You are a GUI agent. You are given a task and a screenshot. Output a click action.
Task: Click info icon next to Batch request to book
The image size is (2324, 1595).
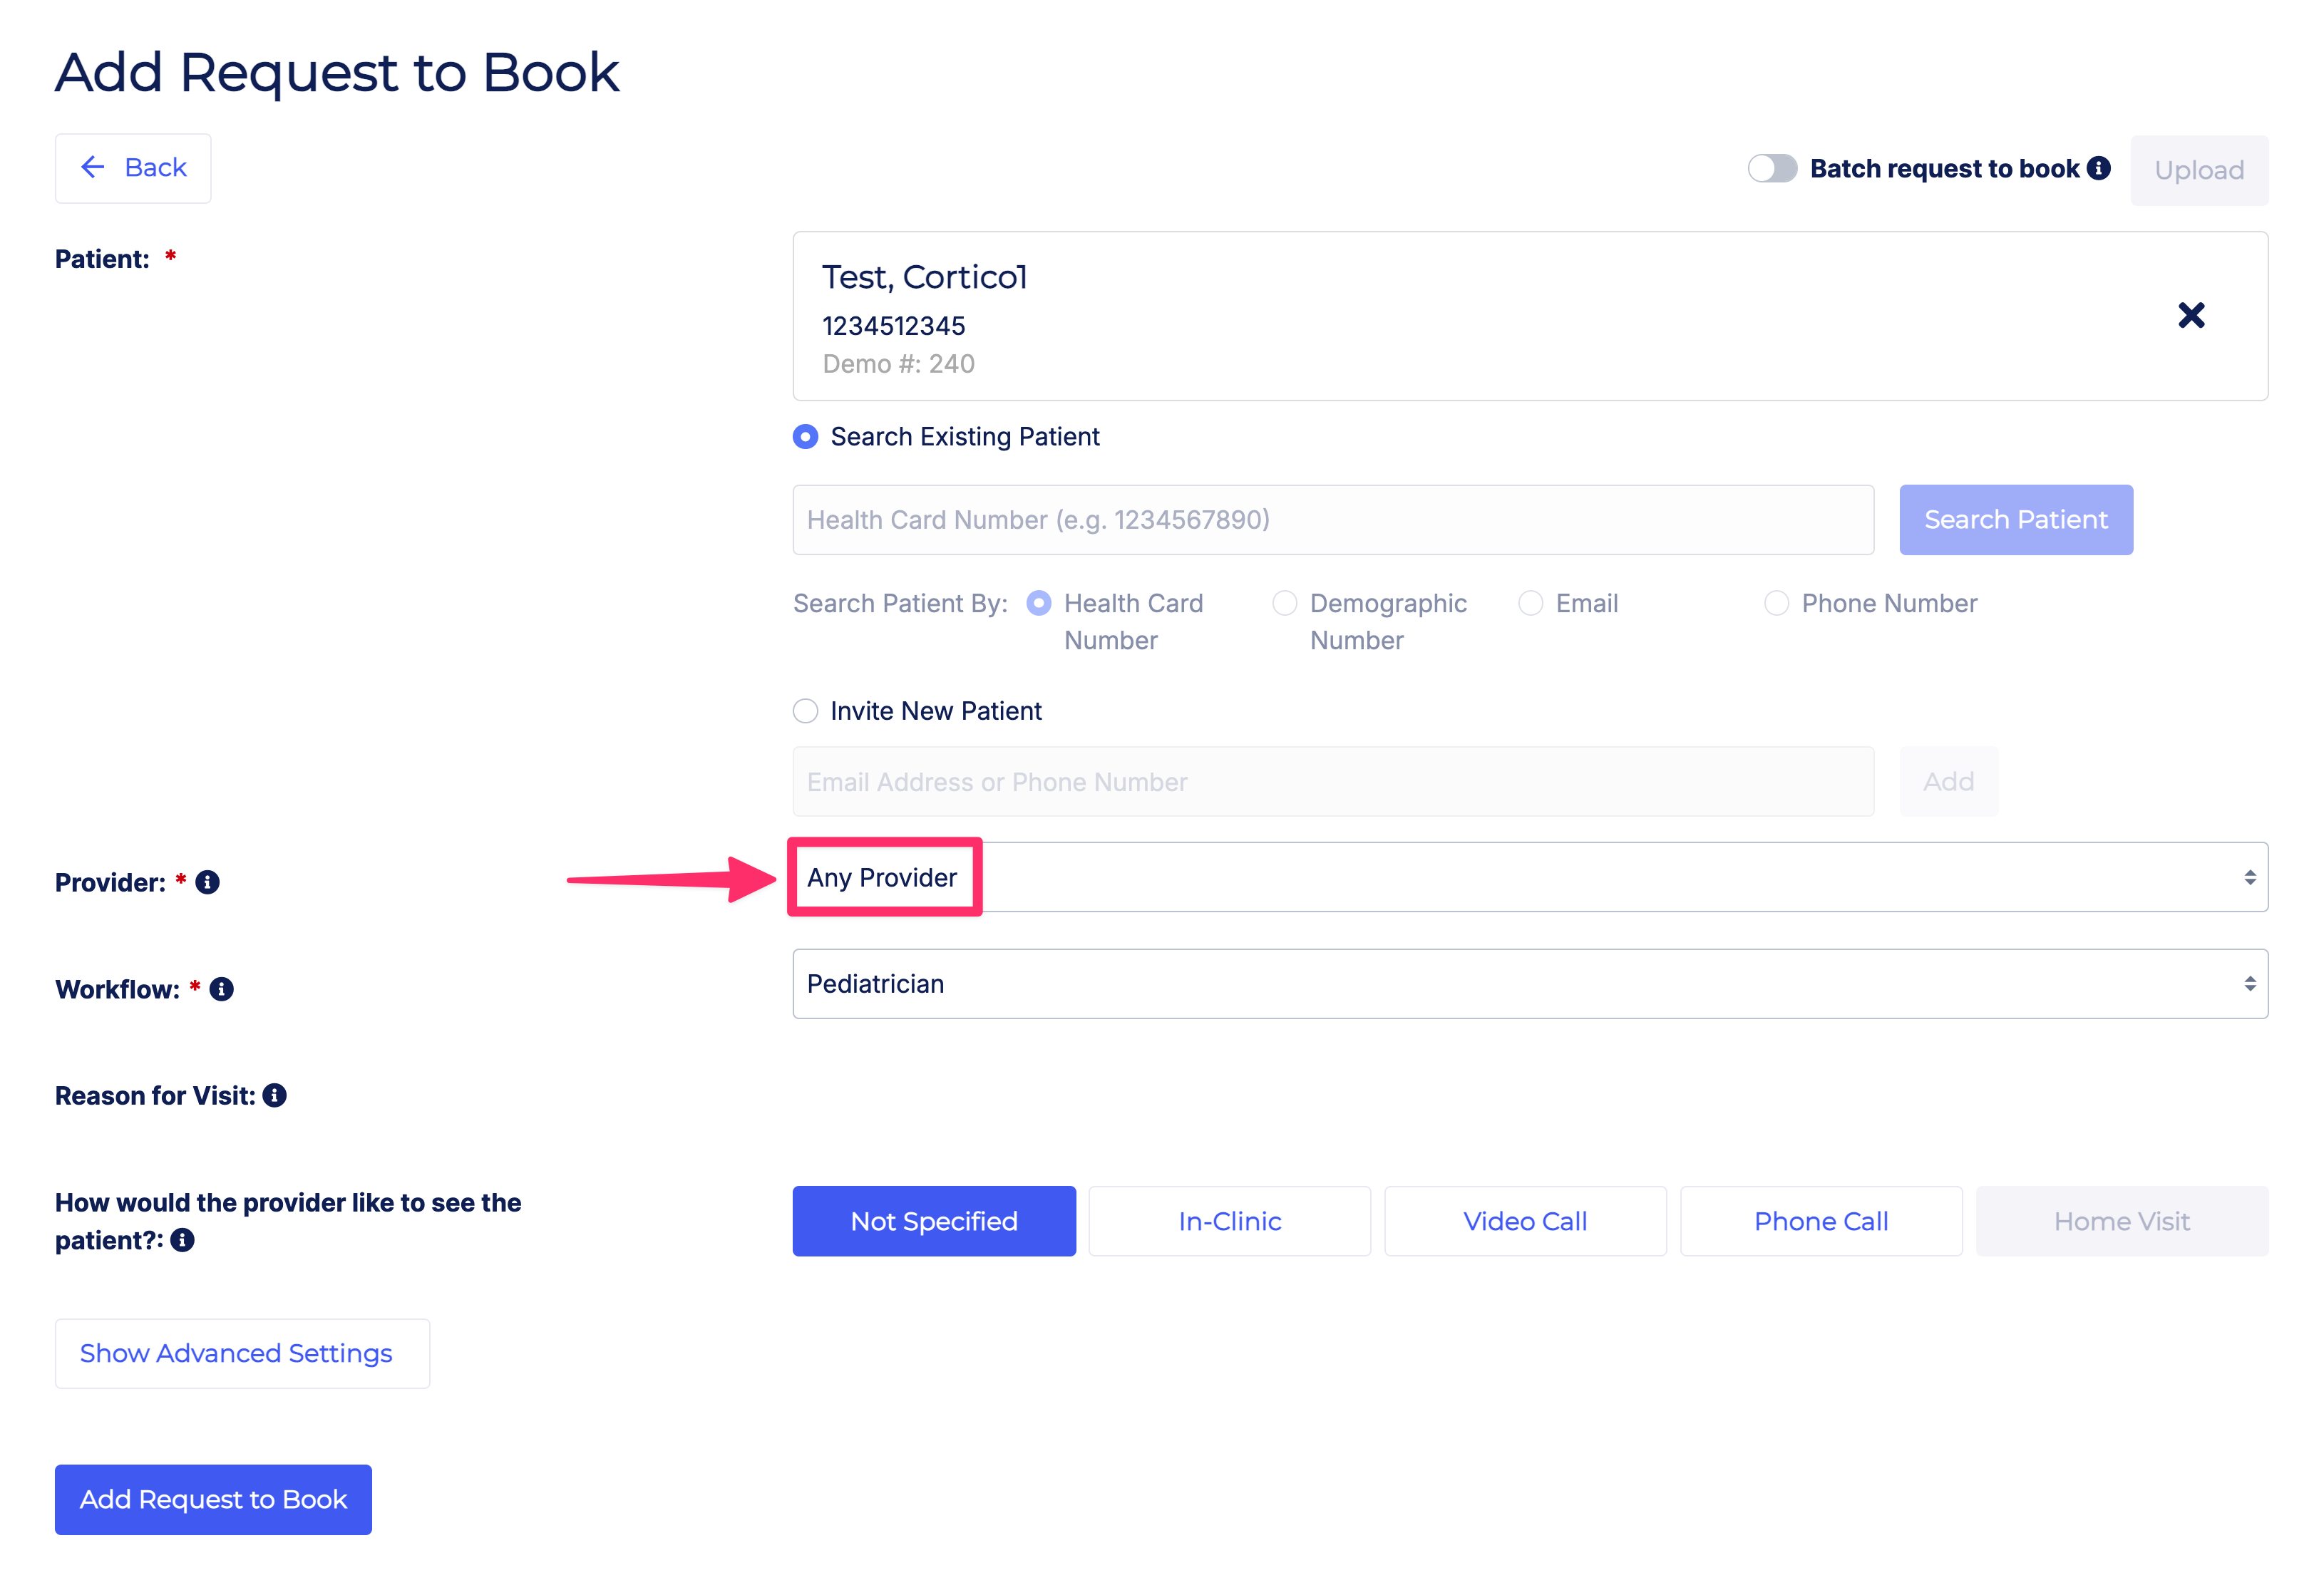[x=2099, y=168]
